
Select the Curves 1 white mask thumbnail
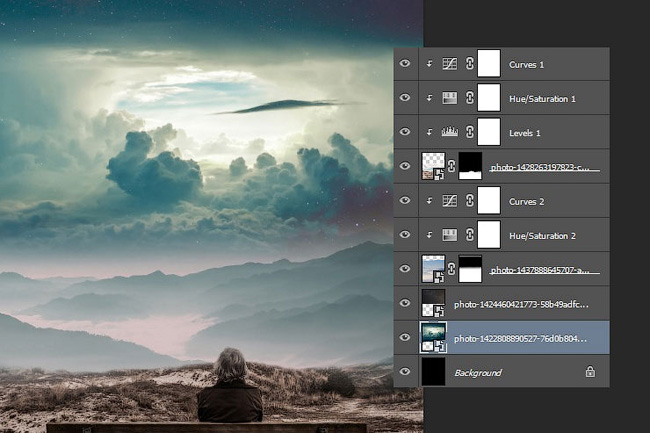pyautogui.click(x=489, y=63)
